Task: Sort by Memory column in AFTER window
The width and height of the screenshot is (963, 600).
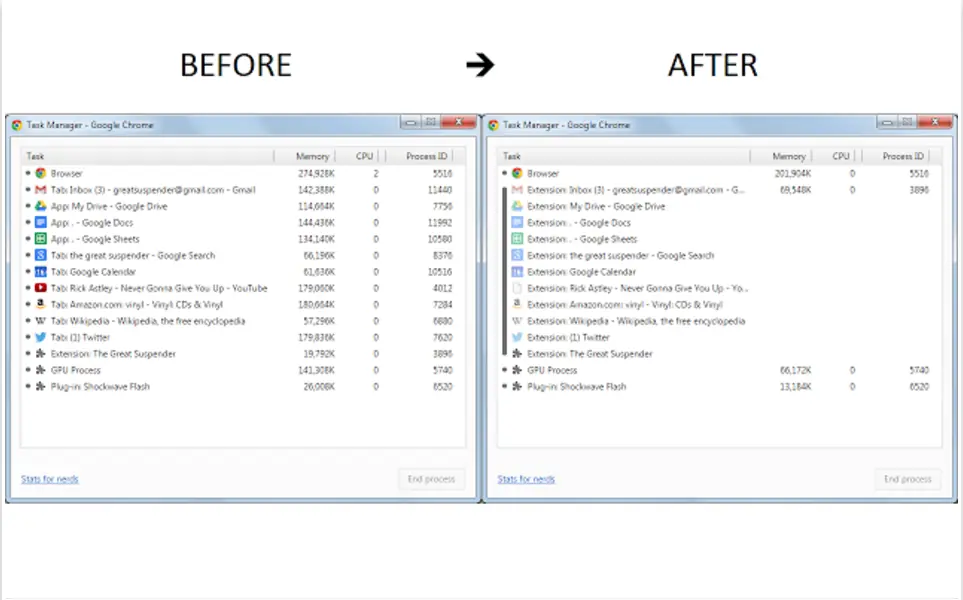Action: [x=781, y=156]
